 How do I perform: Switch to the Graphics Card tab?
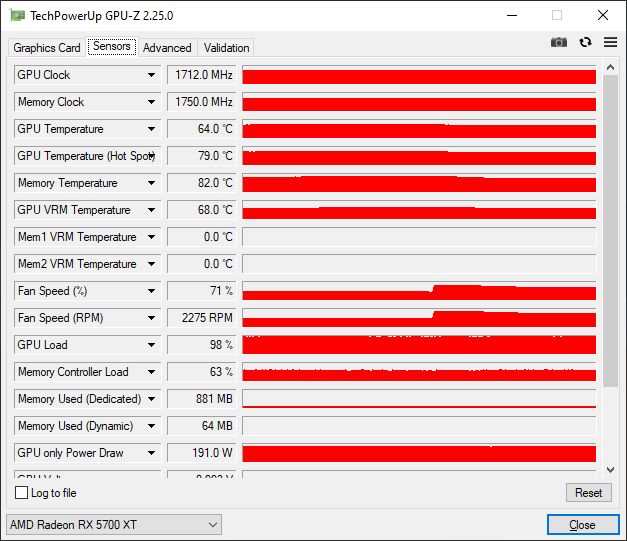click(47, 48)
